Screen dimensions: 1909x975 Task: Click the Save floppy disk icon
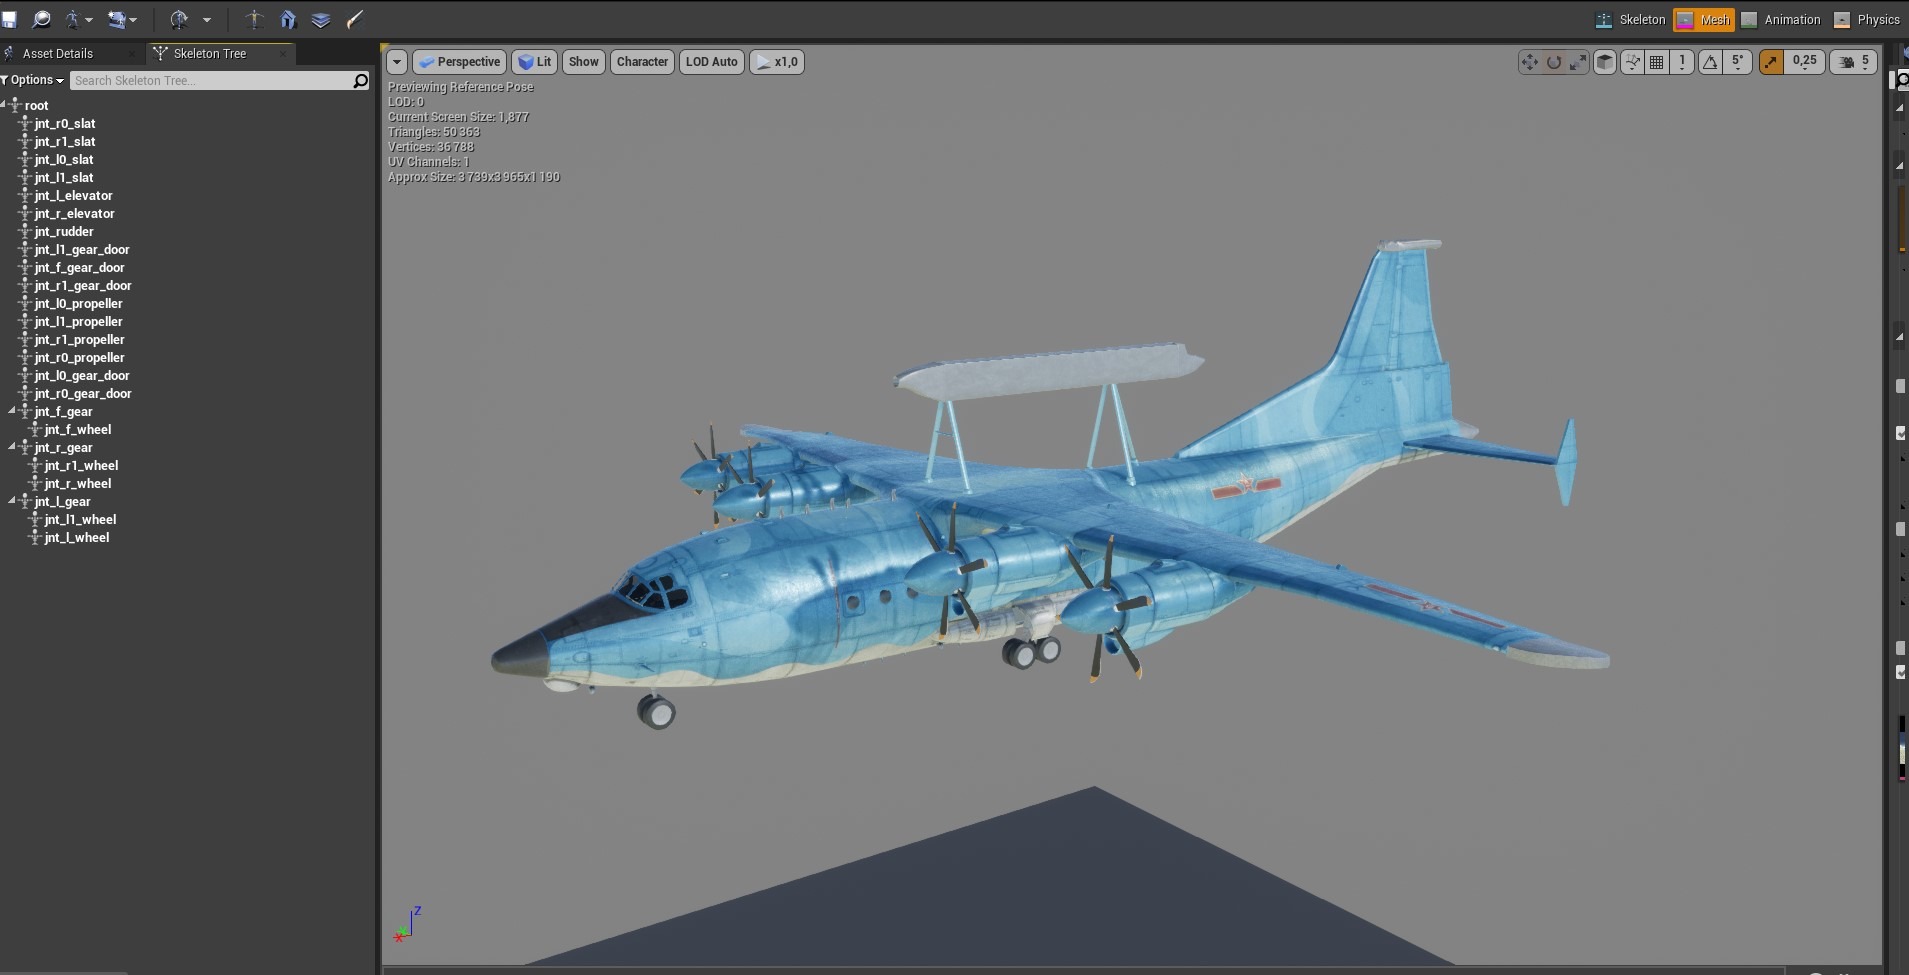9,19
